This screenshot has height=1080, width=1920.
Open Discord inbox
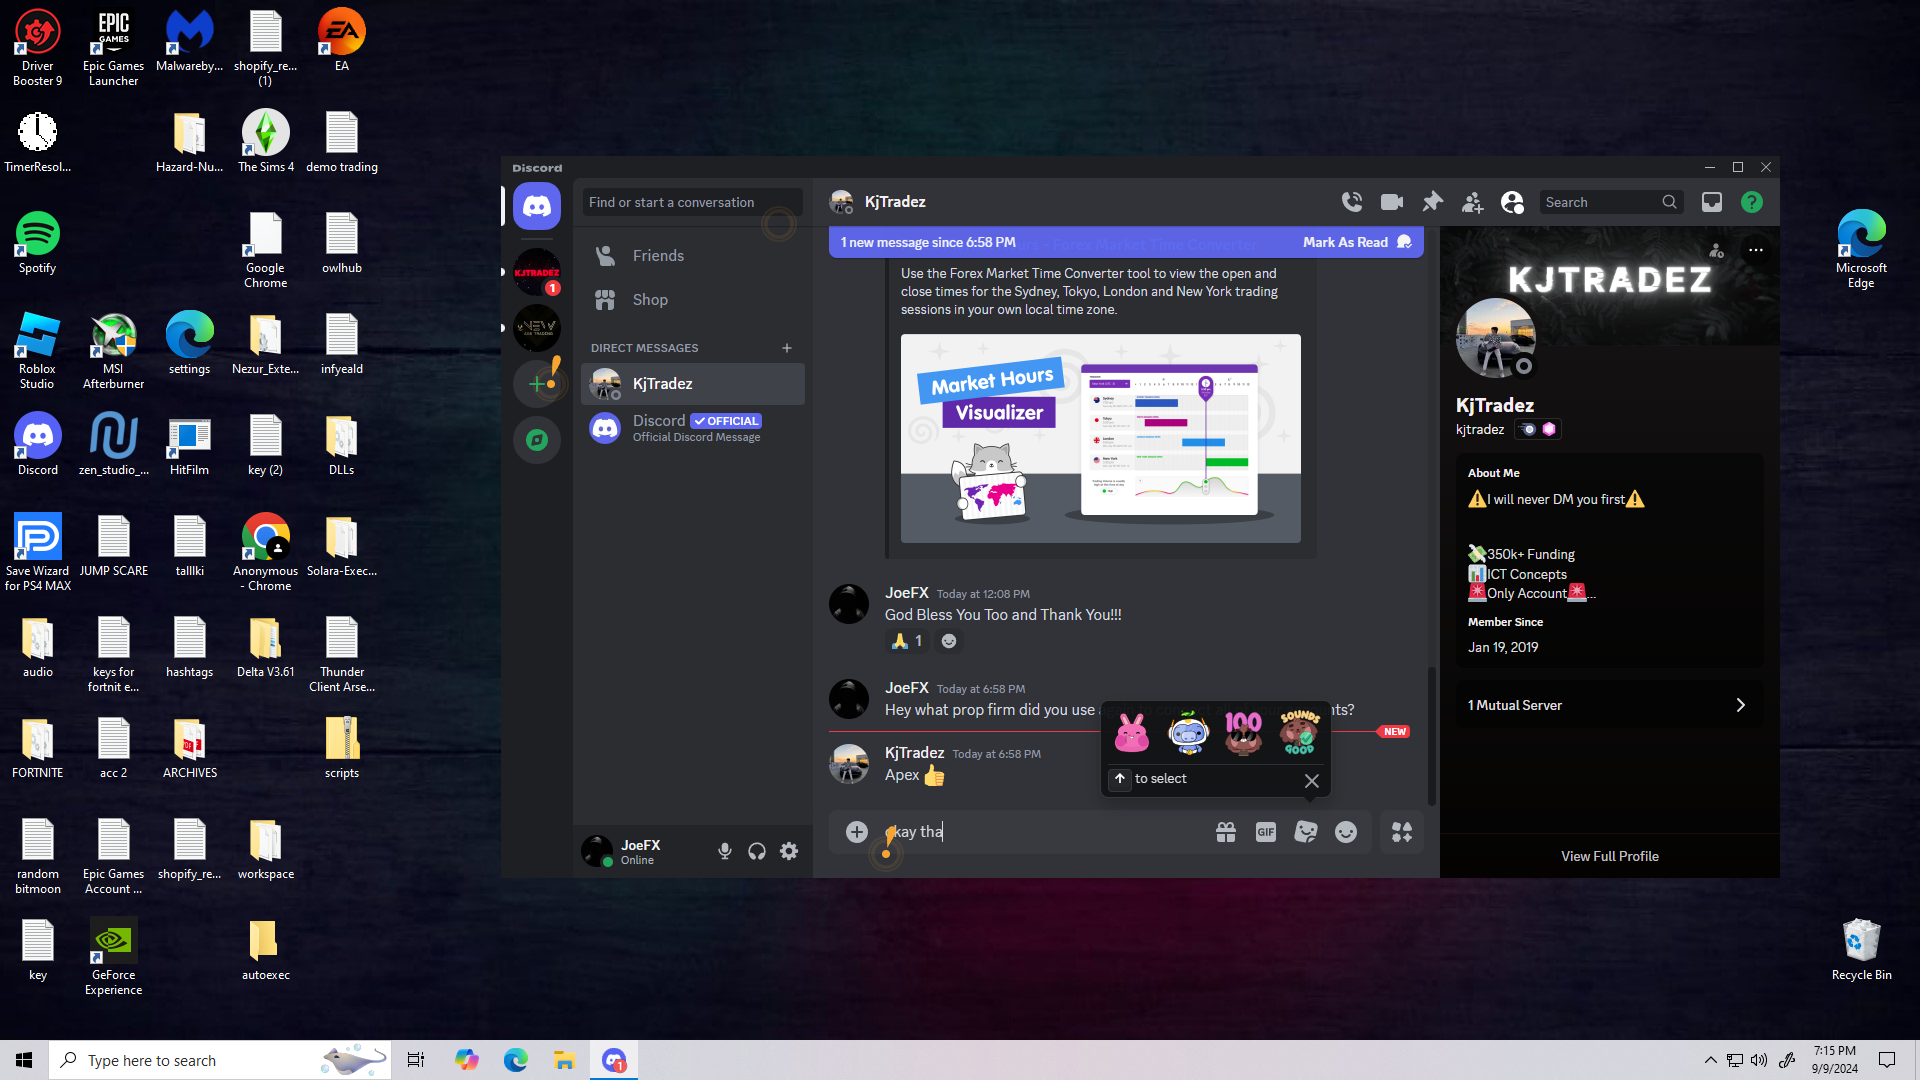click(1712, 202)
